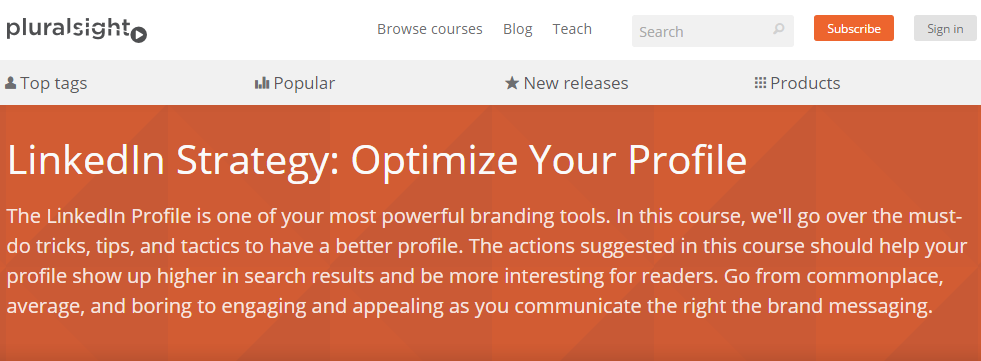Click the course description paragraph text
981x361 pixels.
tap(487, 262)
